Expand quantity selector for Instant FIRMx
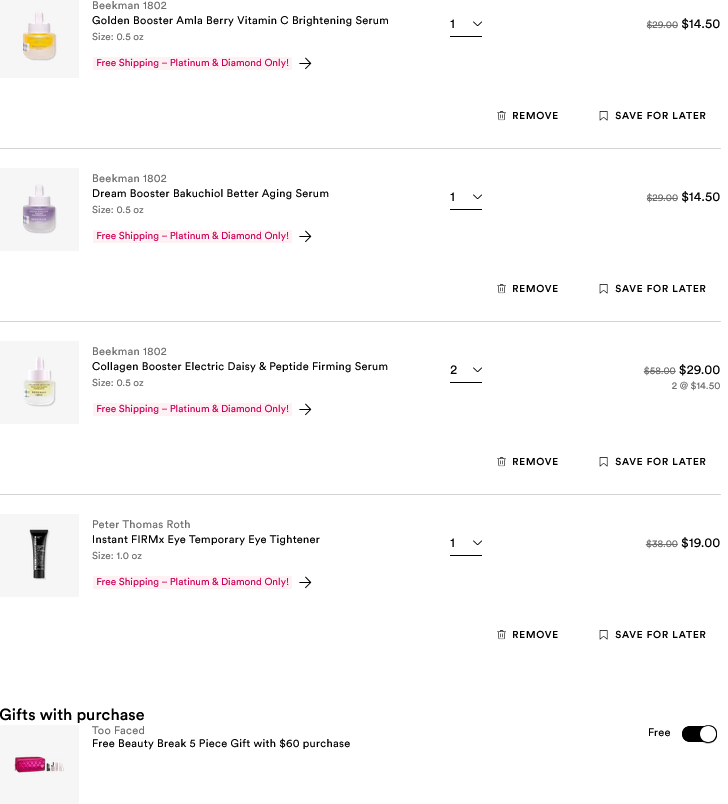Image resolution: width=728 pixels, height=804 pixels. pos(465,543)
